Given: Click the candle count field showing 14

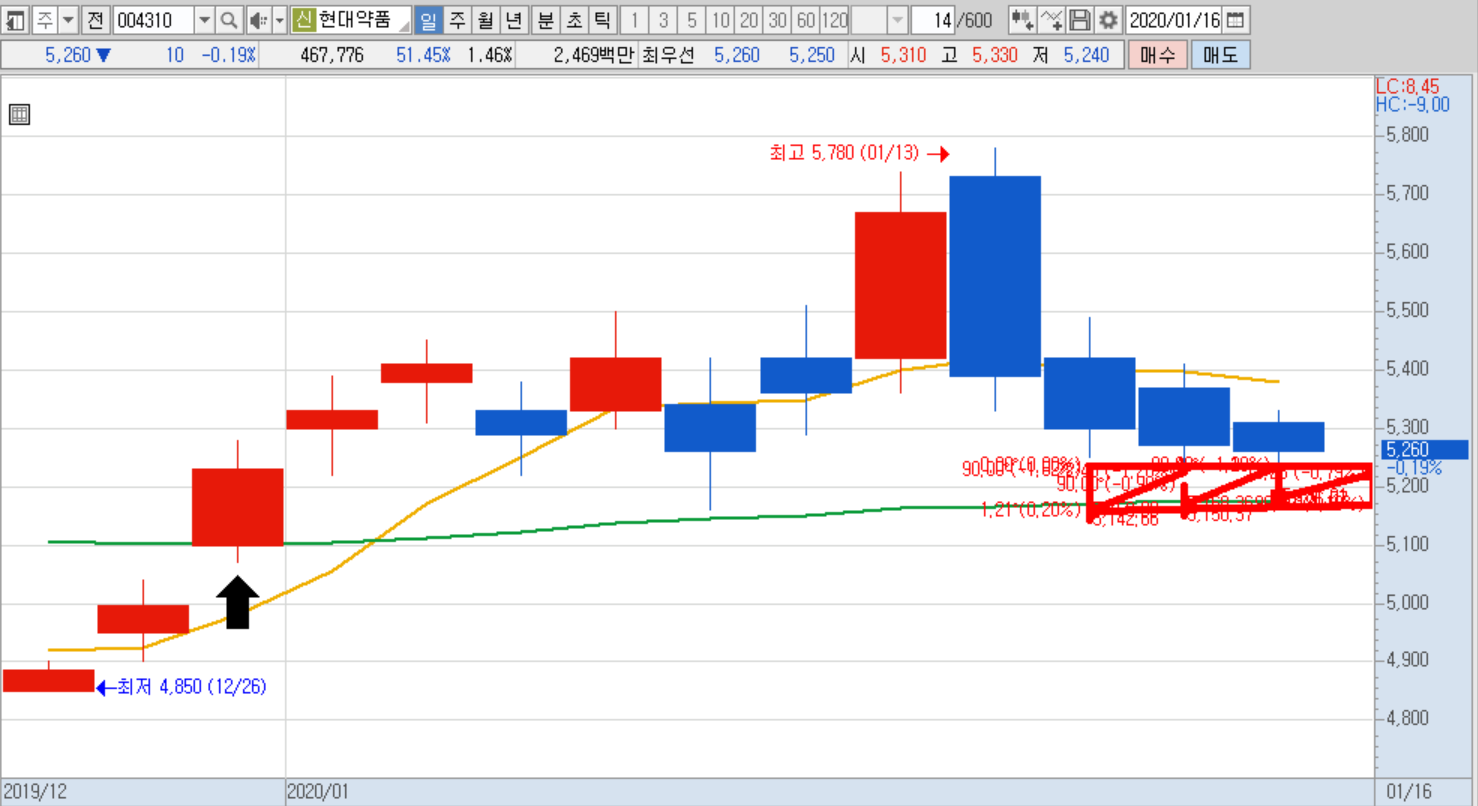Looking at the screenshot, I should (933, 19).
